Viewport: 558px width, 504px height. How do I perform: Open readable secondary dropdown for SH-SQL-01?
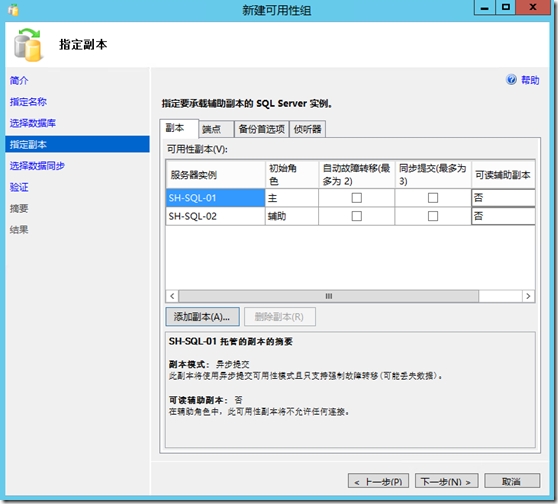(503, 198)
